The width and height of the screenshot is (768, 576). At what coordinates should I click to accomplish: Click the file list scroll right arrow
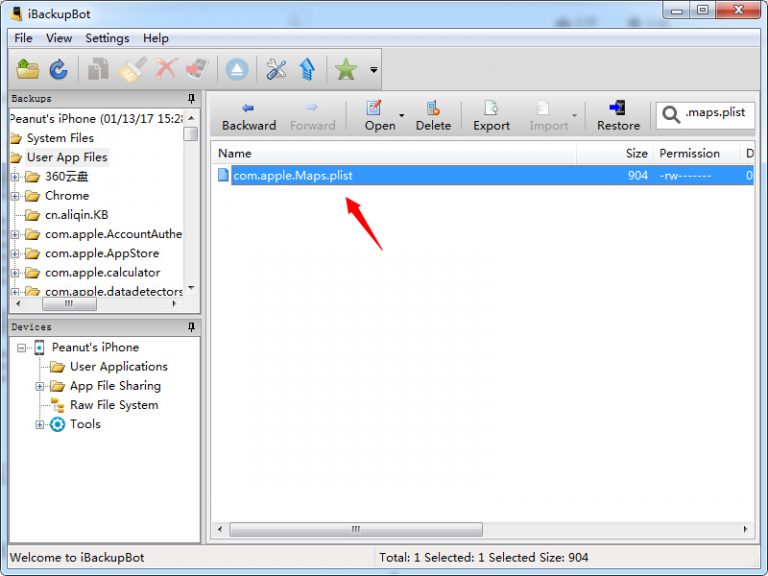click(x=745, y=529)
